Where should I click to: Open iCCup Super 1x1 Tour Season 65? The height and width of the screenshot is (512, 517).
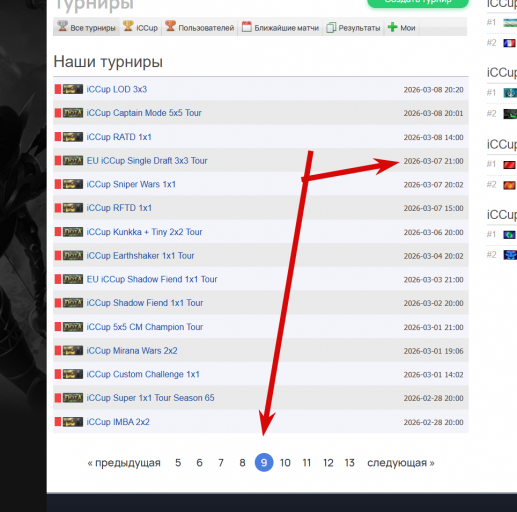click(x=150, y=398)
